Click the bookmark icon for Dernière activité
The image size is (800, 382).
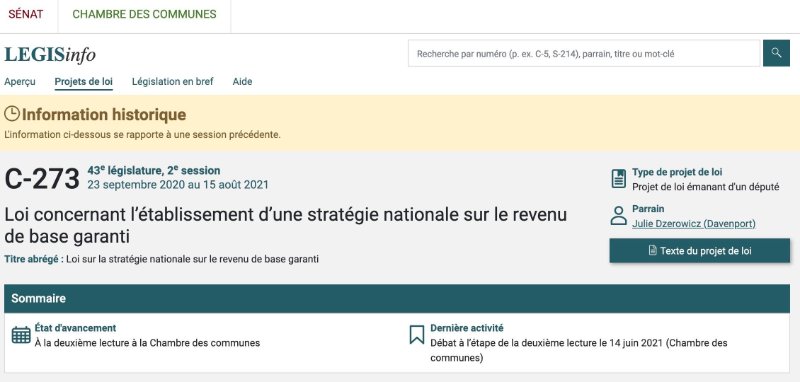pos(417,335)
